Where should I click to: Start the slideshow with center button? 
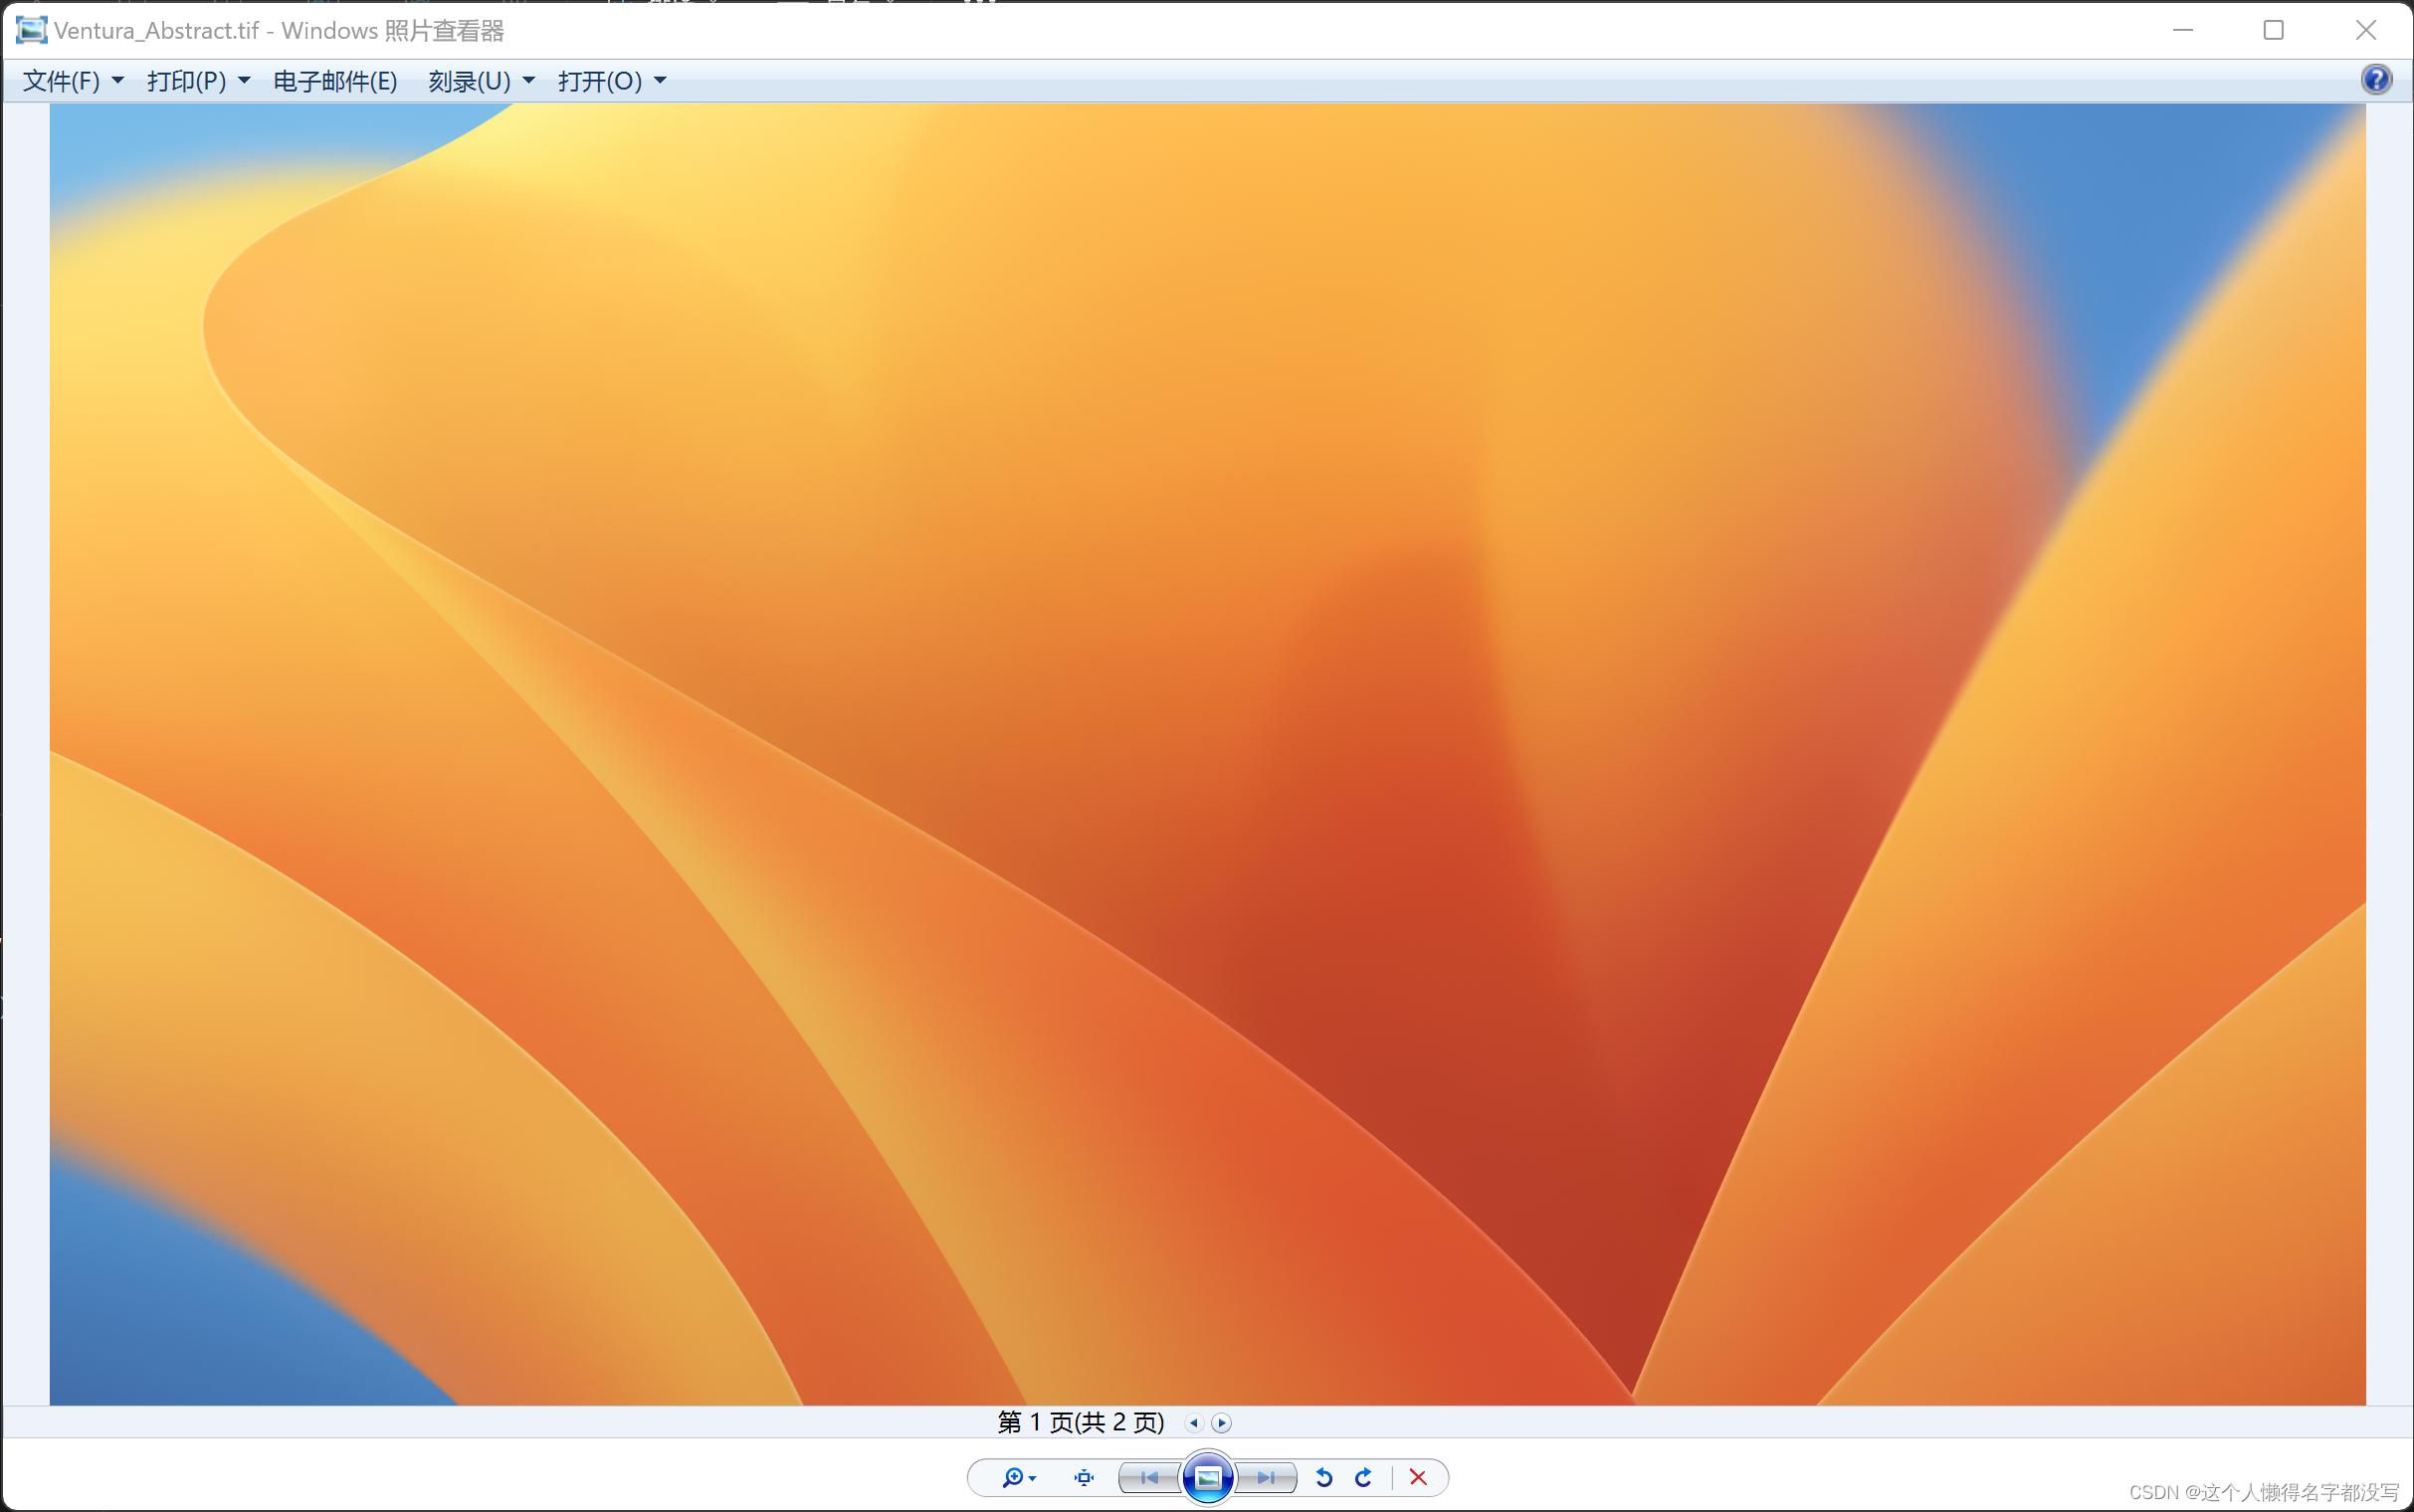(x=1208, y=1477)
